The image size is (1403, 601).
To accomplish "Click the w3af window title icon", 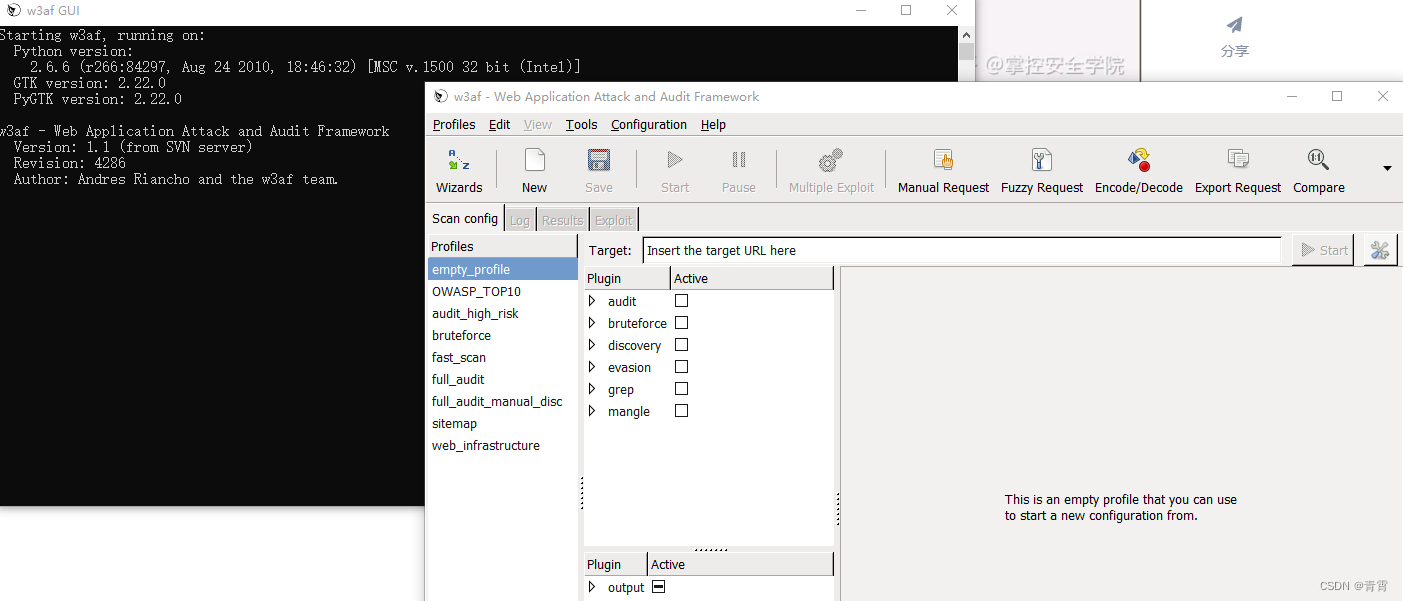I will [x=441, y=96].
